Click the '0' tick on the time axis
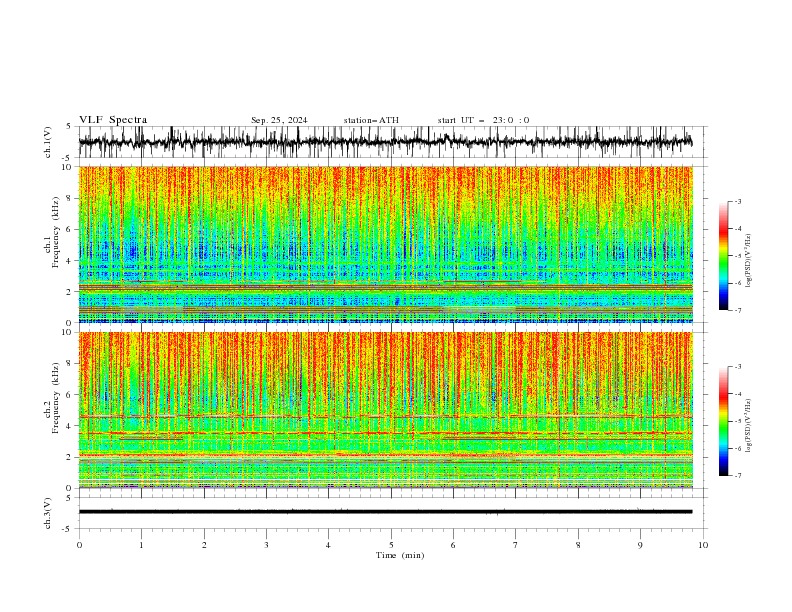Viewport: 792px width, 612px height. (x=79, y=545)
